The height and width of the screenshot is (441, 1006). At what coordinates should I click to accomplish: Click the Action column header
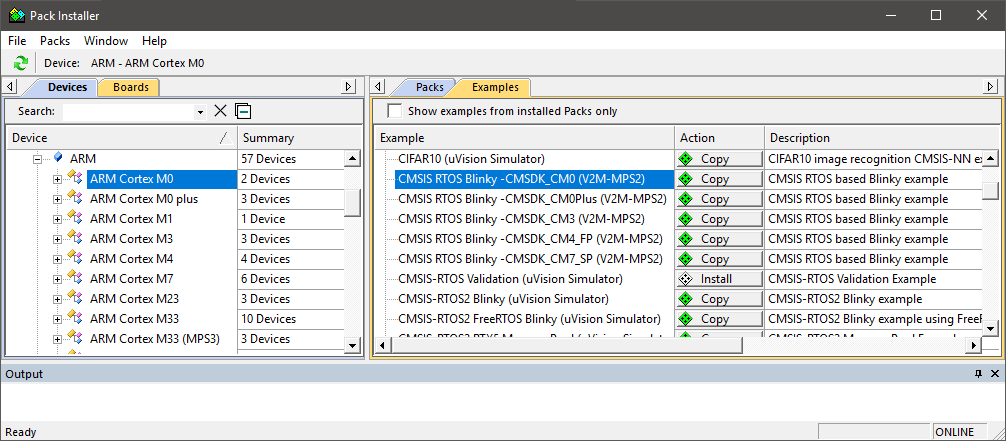tap(719, 137)
